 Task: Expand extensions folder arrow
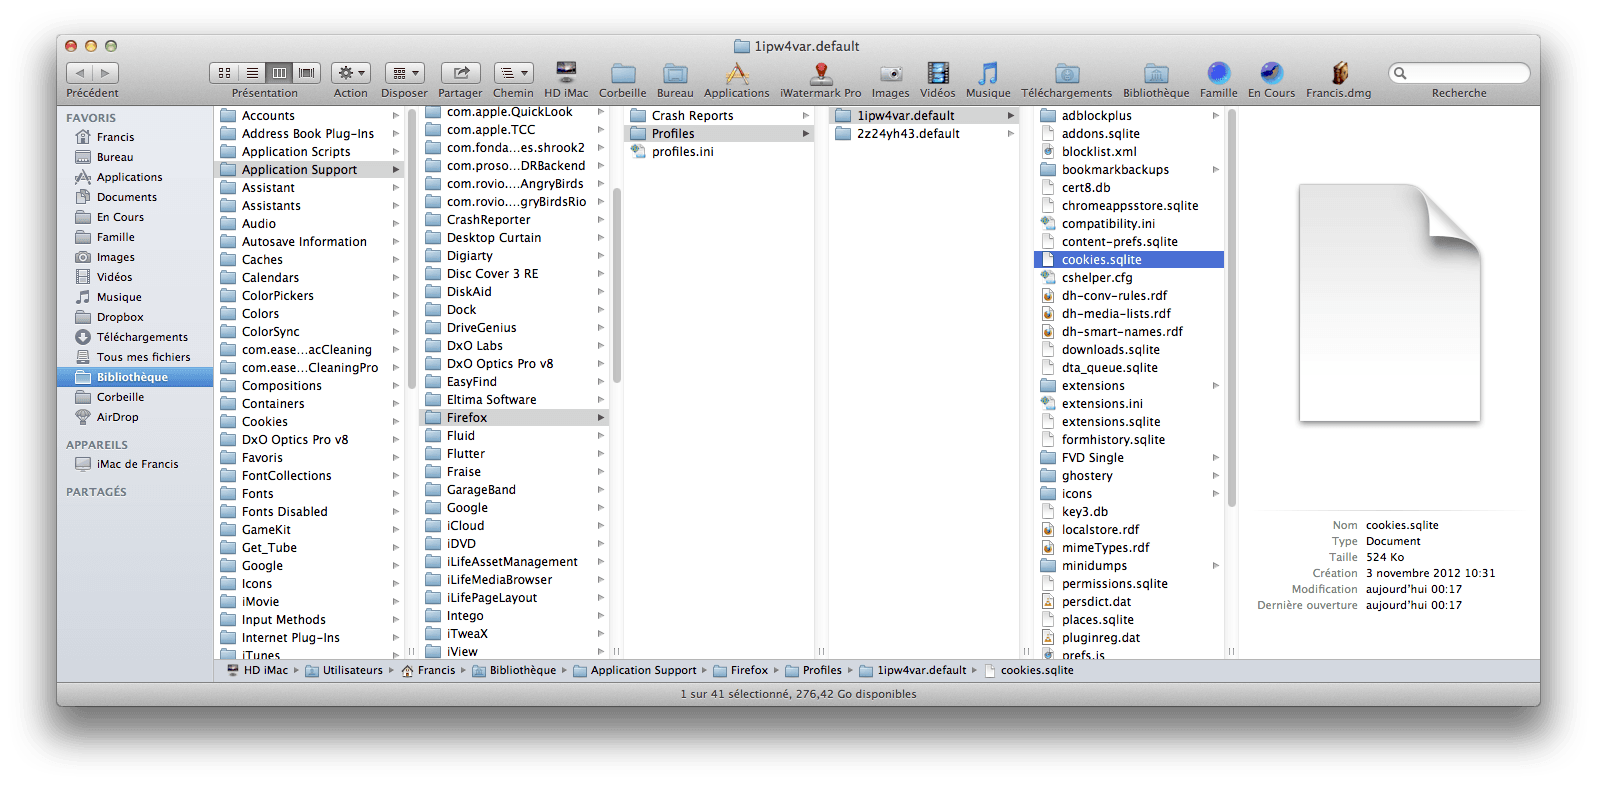tap(1216, 386)
